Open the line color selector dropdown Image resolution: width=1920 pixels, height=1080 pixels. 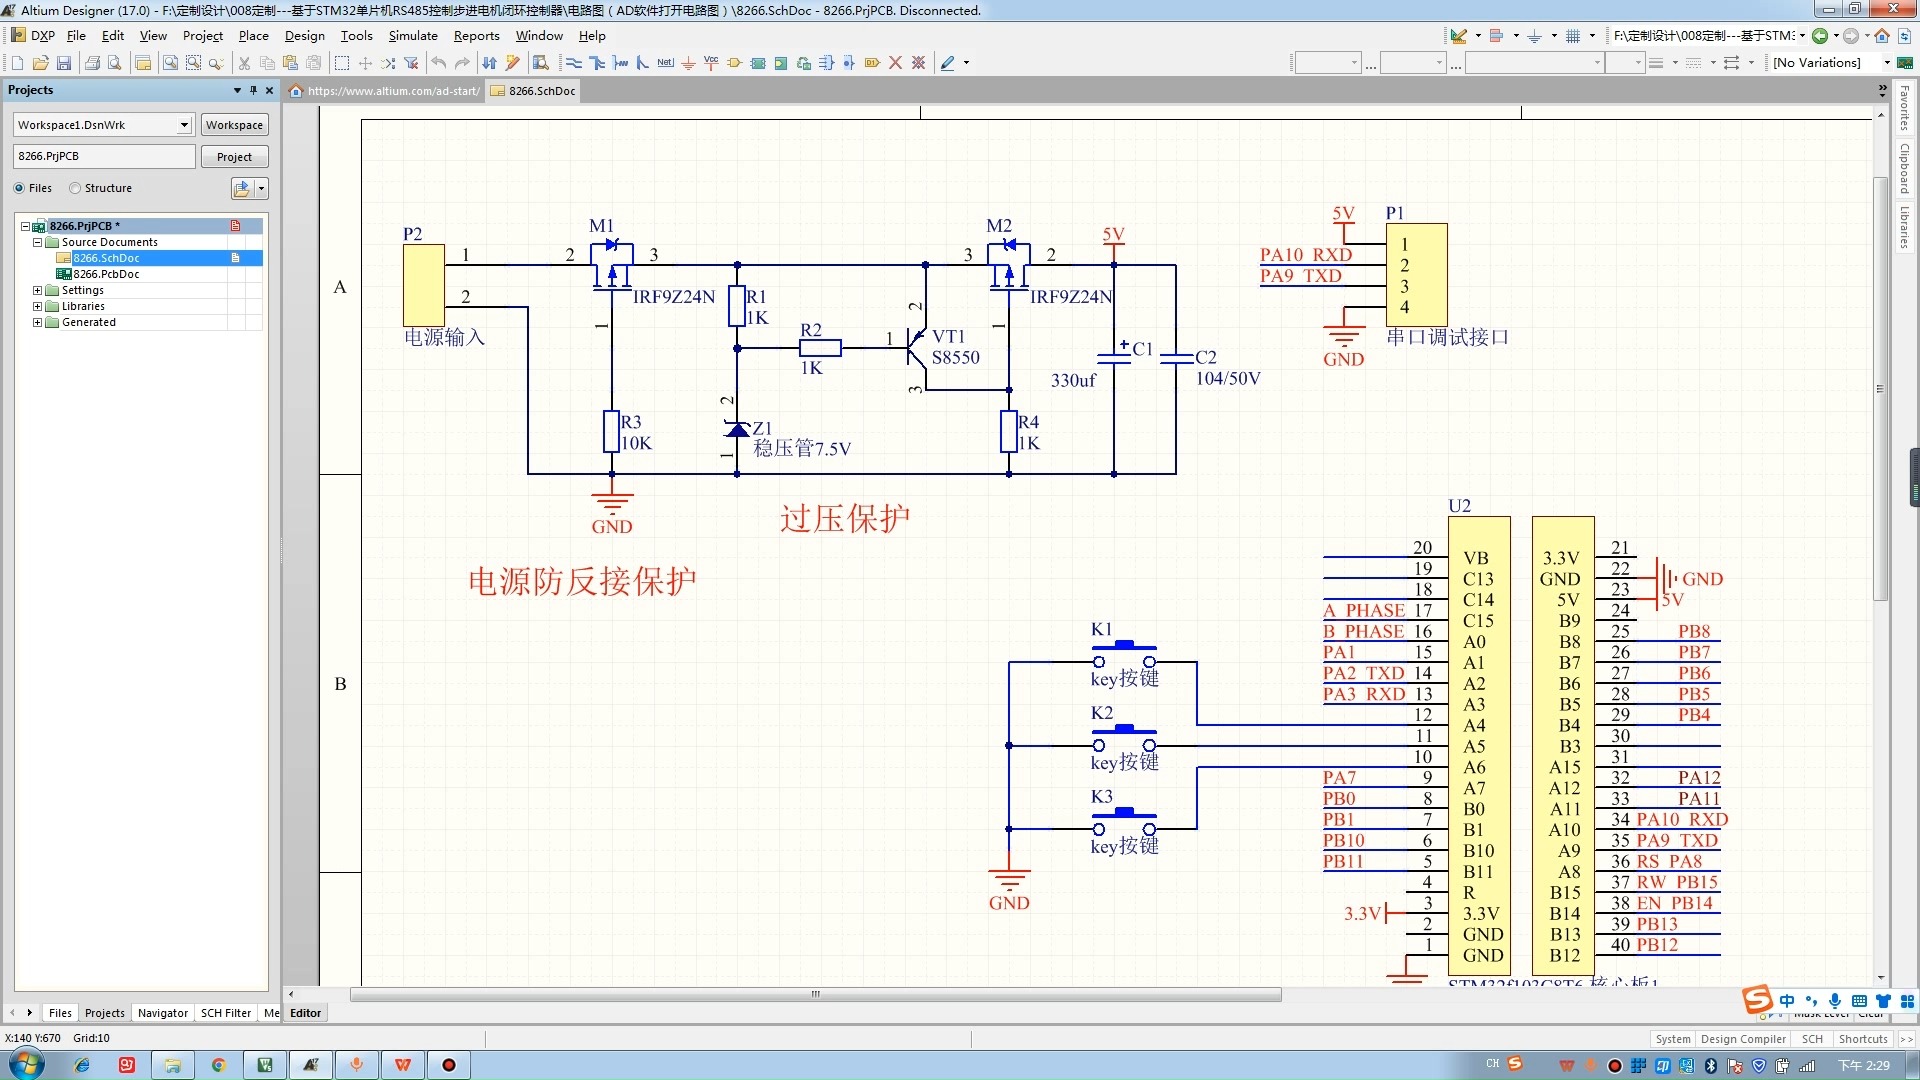coord(965,63)
